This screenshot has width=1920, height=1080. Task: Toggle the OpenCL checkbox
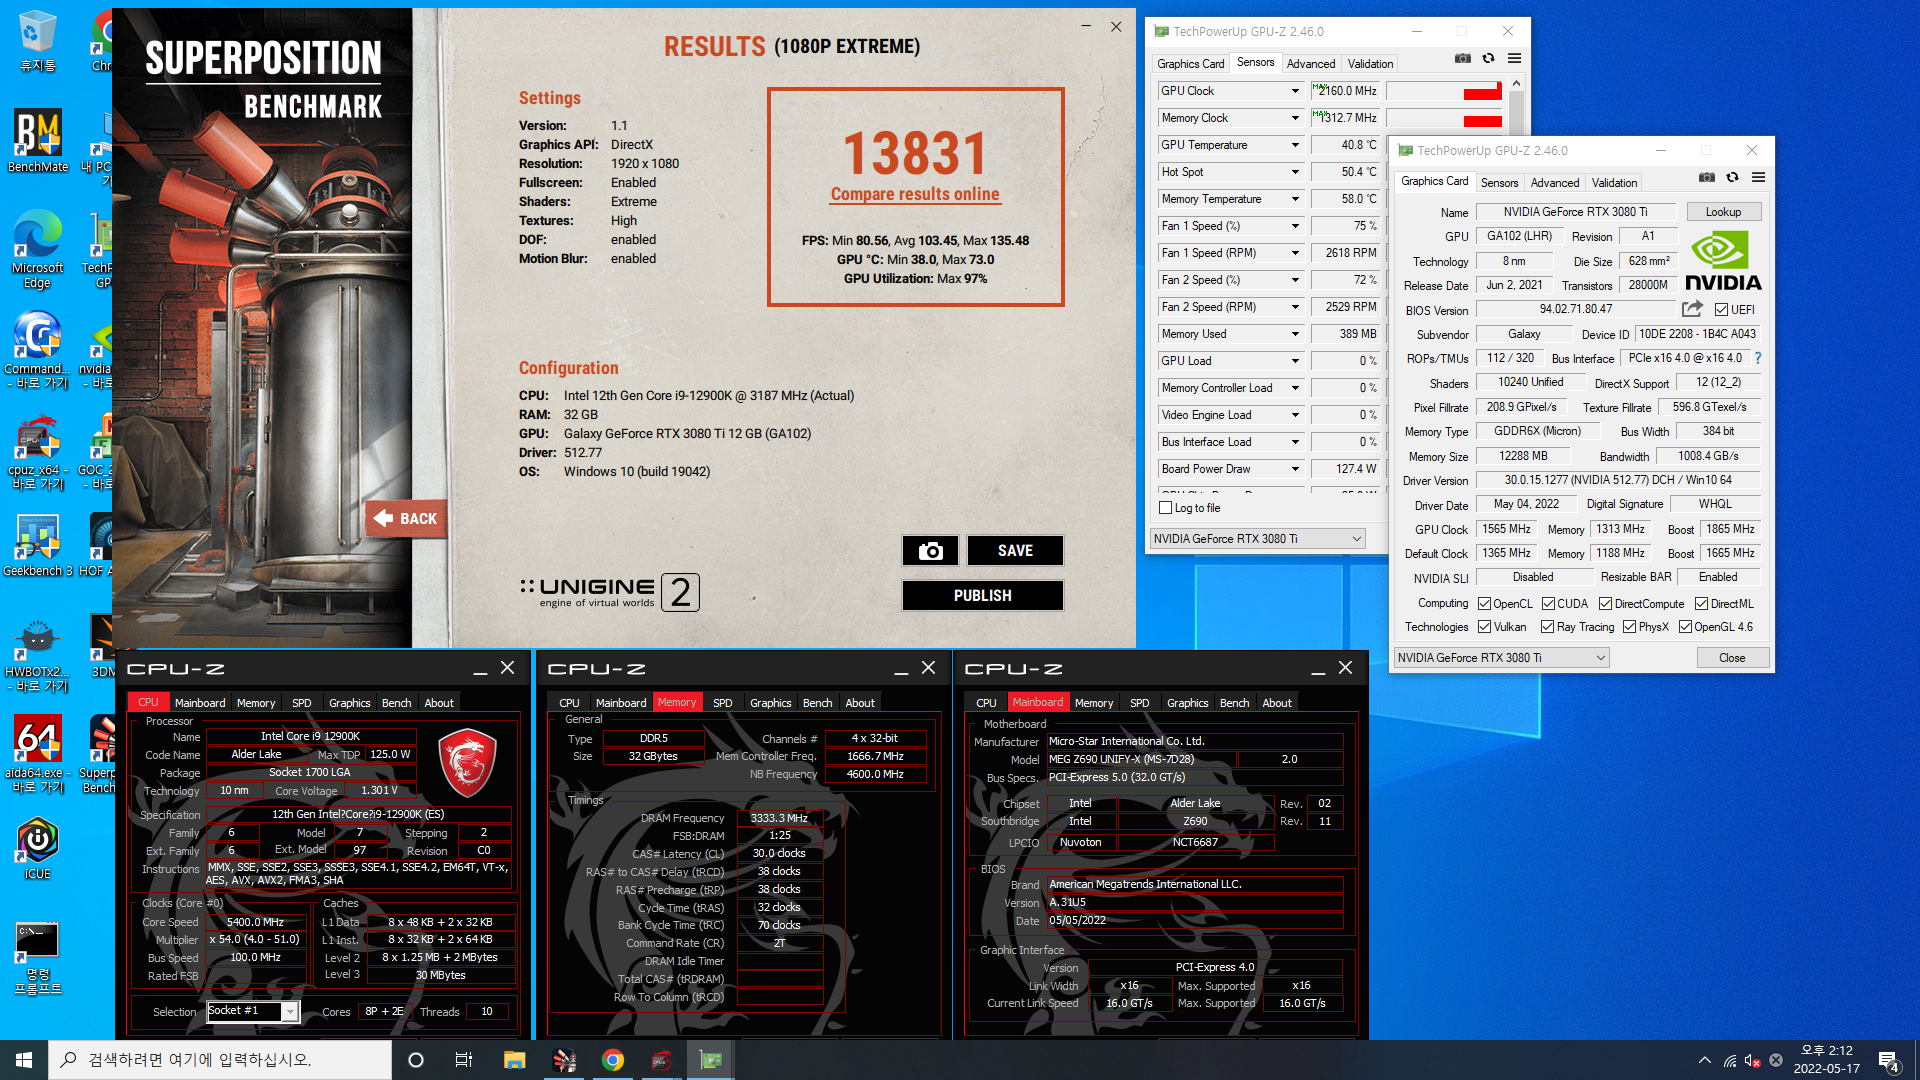1485,604
